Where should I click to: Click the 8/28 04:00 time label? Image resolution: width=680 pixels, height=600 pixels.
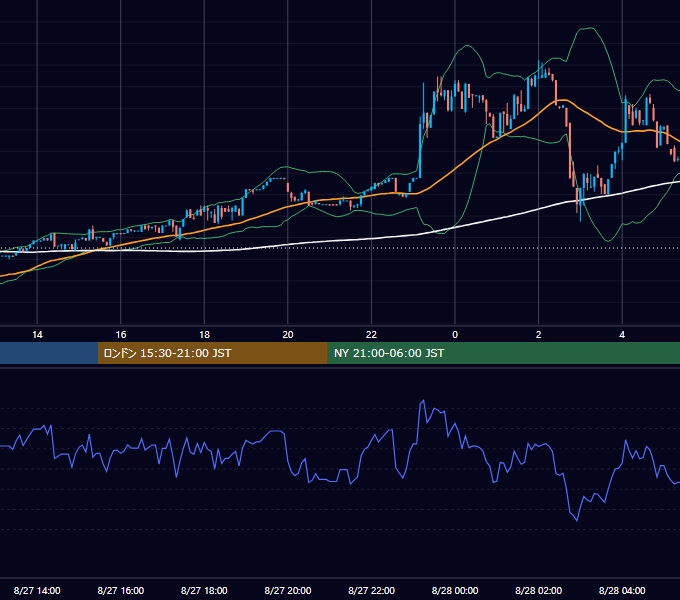click(622, 590)
